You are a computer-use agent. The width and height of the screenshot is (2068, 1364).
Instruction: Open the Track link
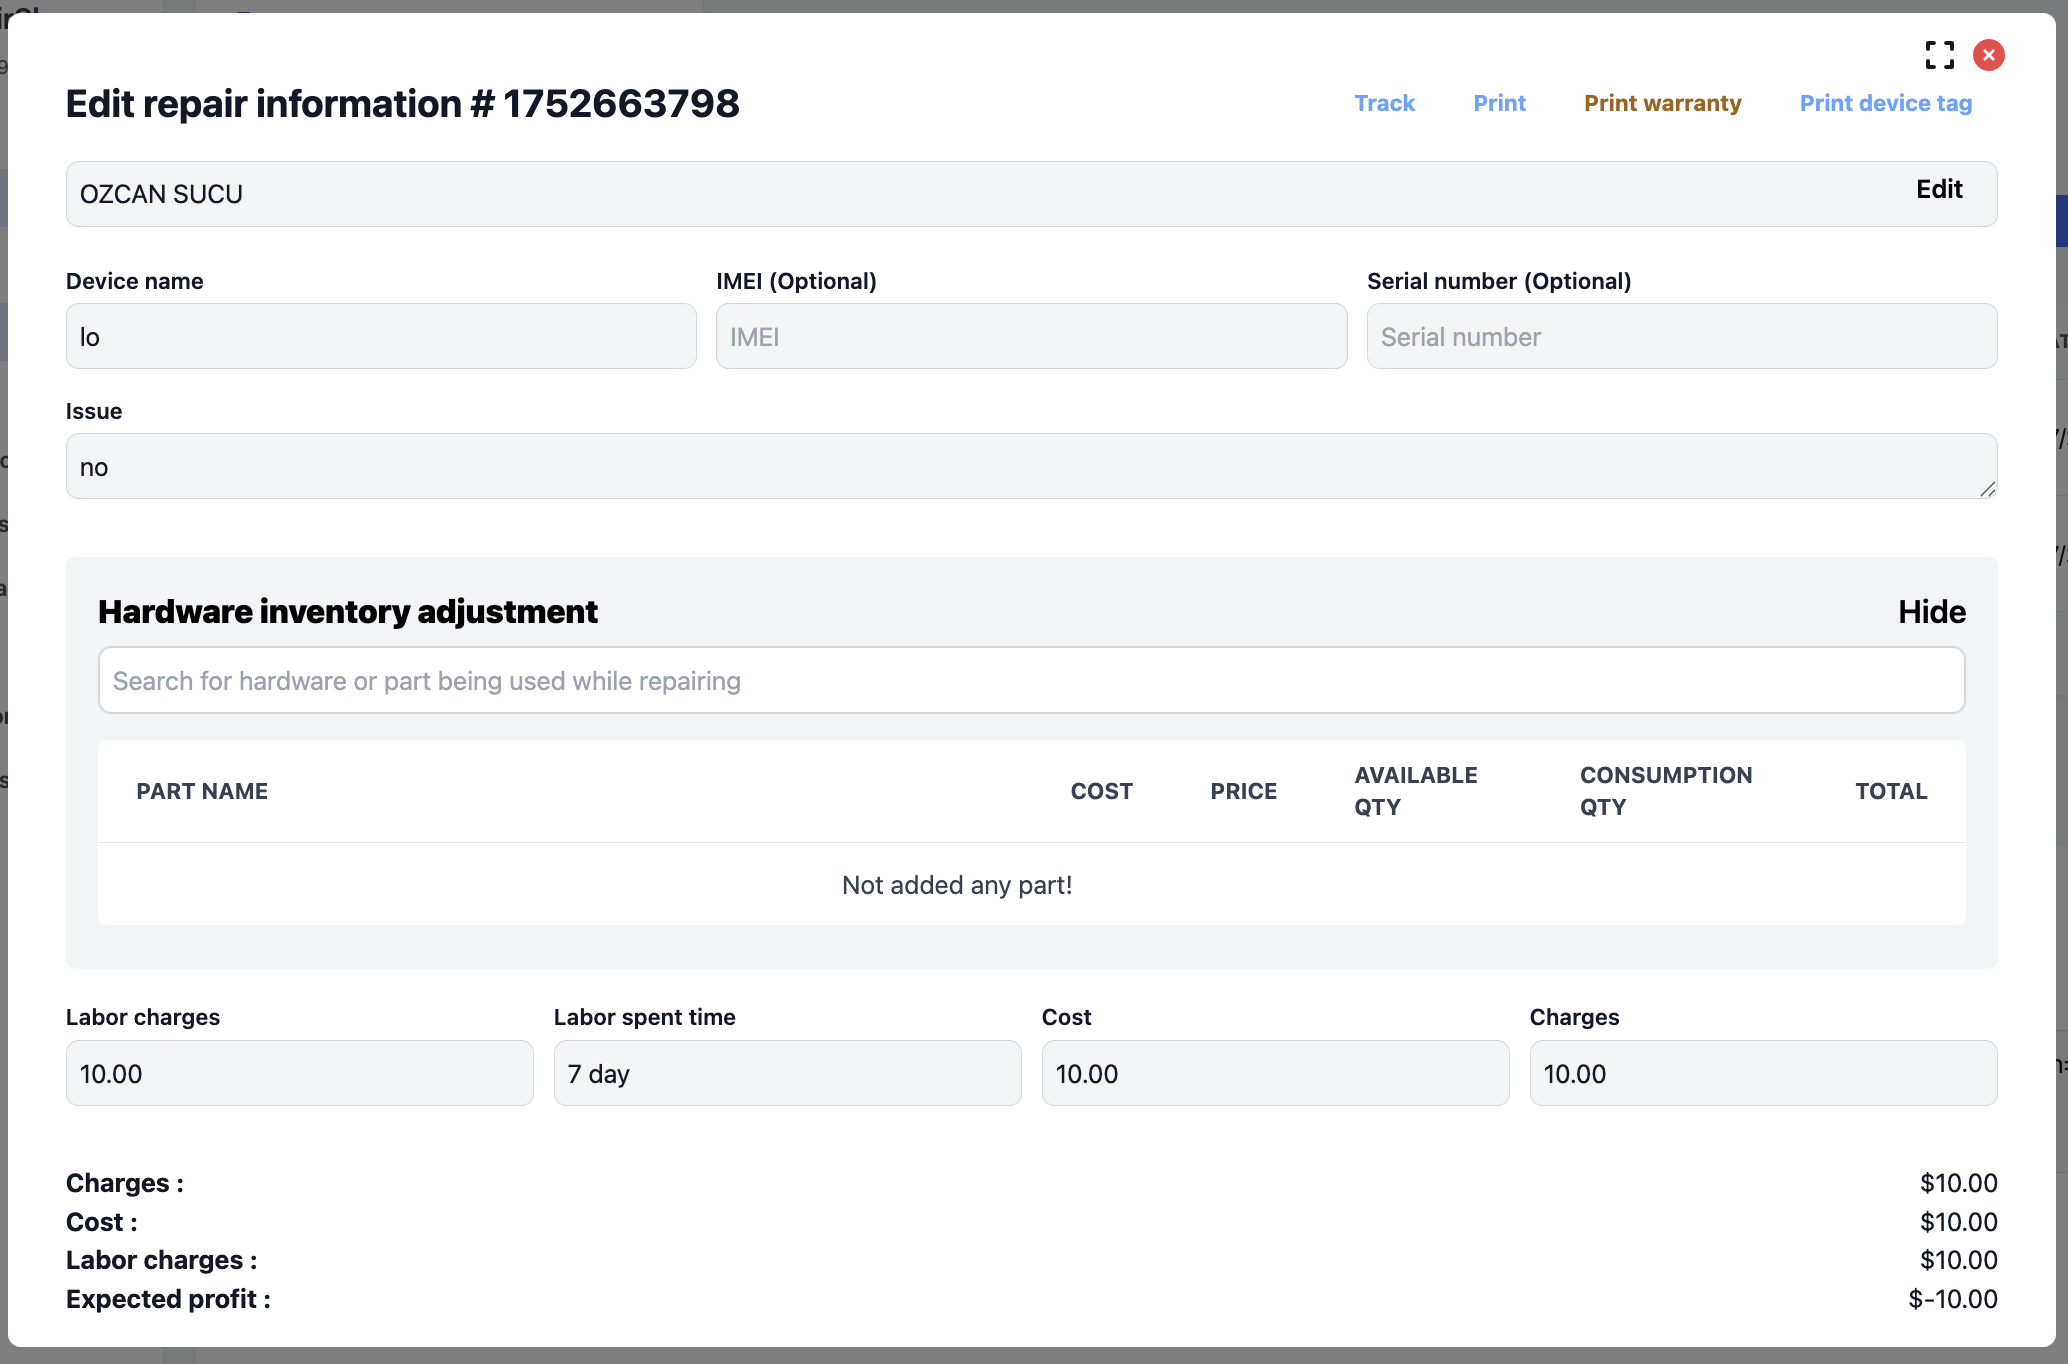click(1384, 103)
